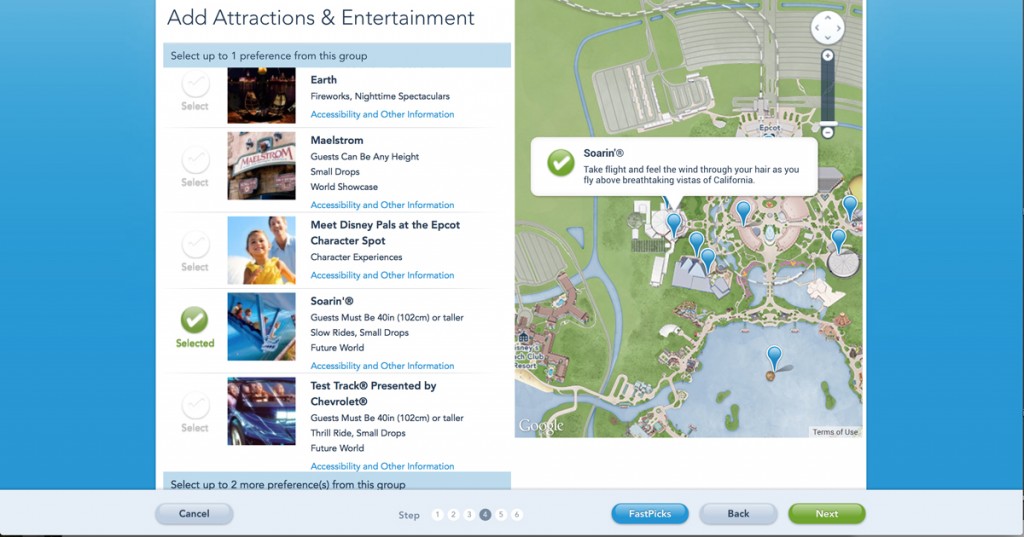
Task: Click the Meet Disney Pals title
Action: tap(385, 233)
